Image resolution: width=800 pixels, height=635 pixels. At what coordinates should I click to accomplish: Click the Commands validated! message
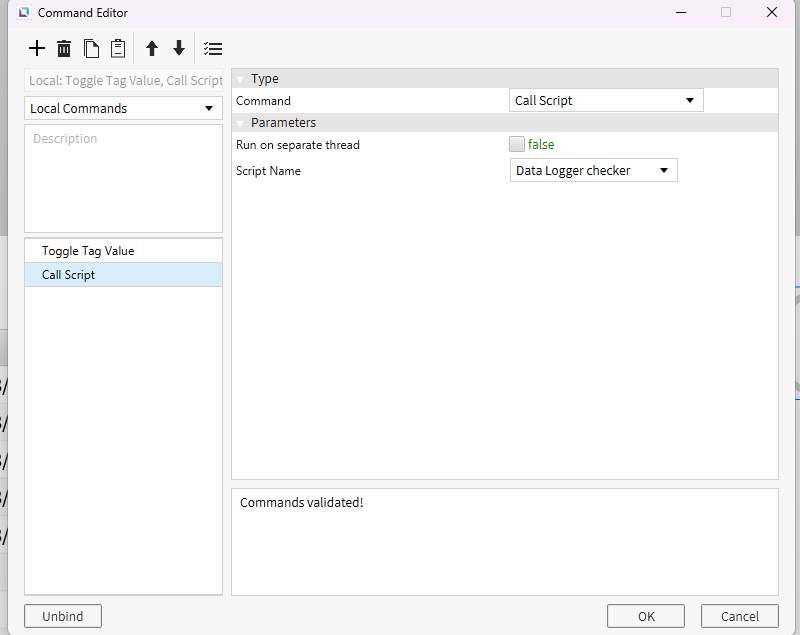pos(302,502)
